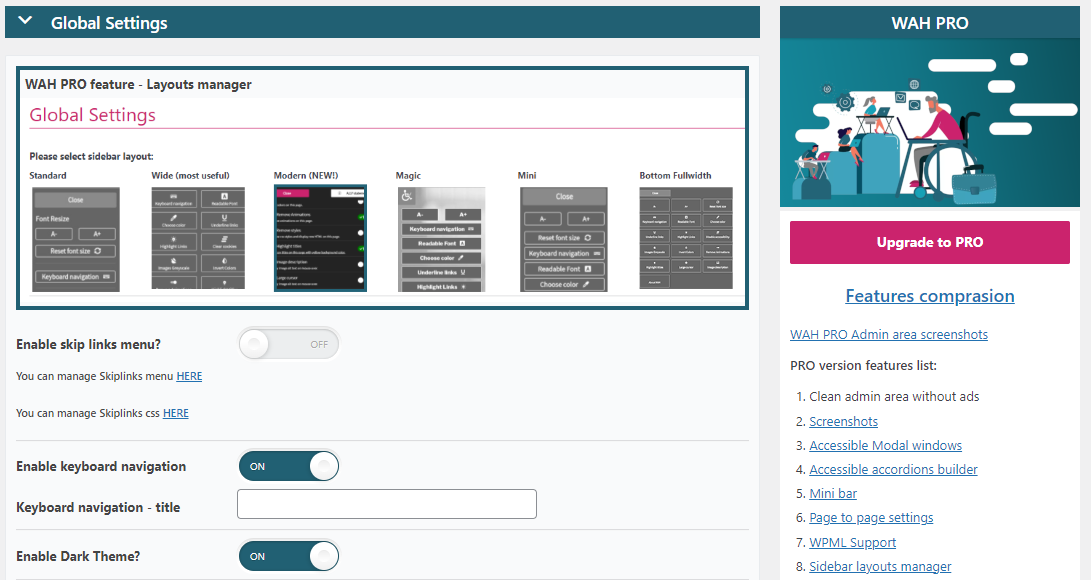Viewport: 1091px width, 580px height.
Task: Click the Keyboard navigation title input field
Action: [x=387, y=504]
